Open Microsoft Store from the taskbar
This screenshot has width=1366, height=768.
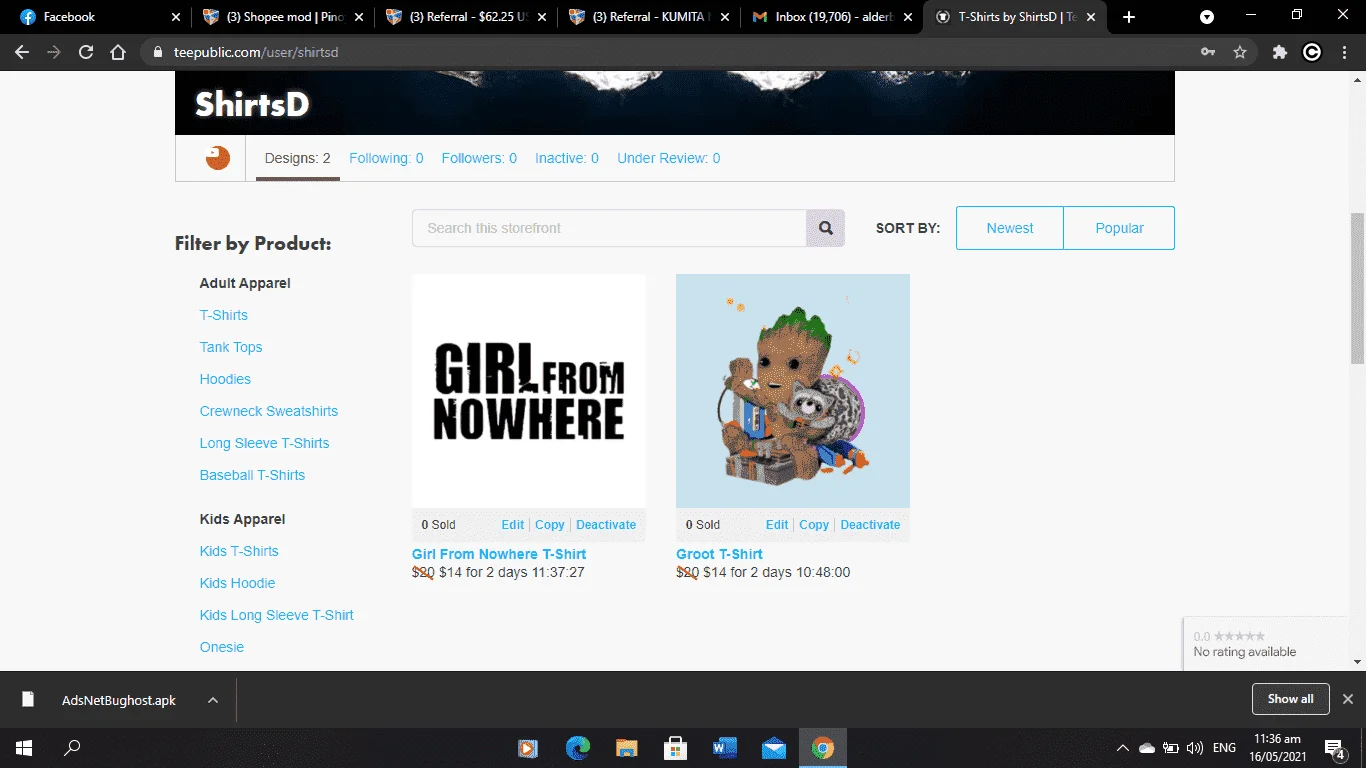(676, 747)
